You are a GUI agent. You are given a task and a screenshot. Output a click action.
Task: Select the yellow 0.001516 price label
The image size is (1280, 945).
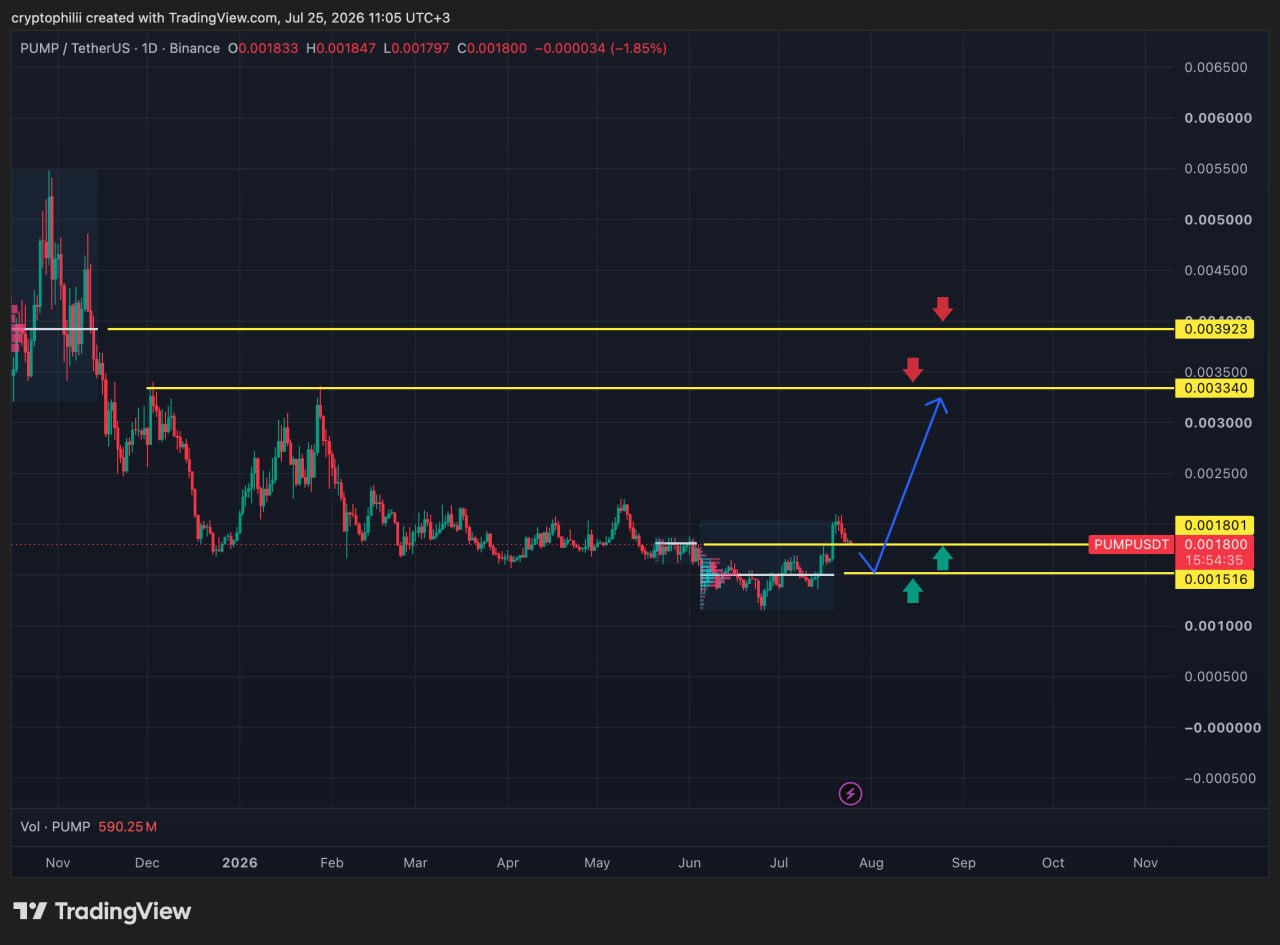(1216, 580)
